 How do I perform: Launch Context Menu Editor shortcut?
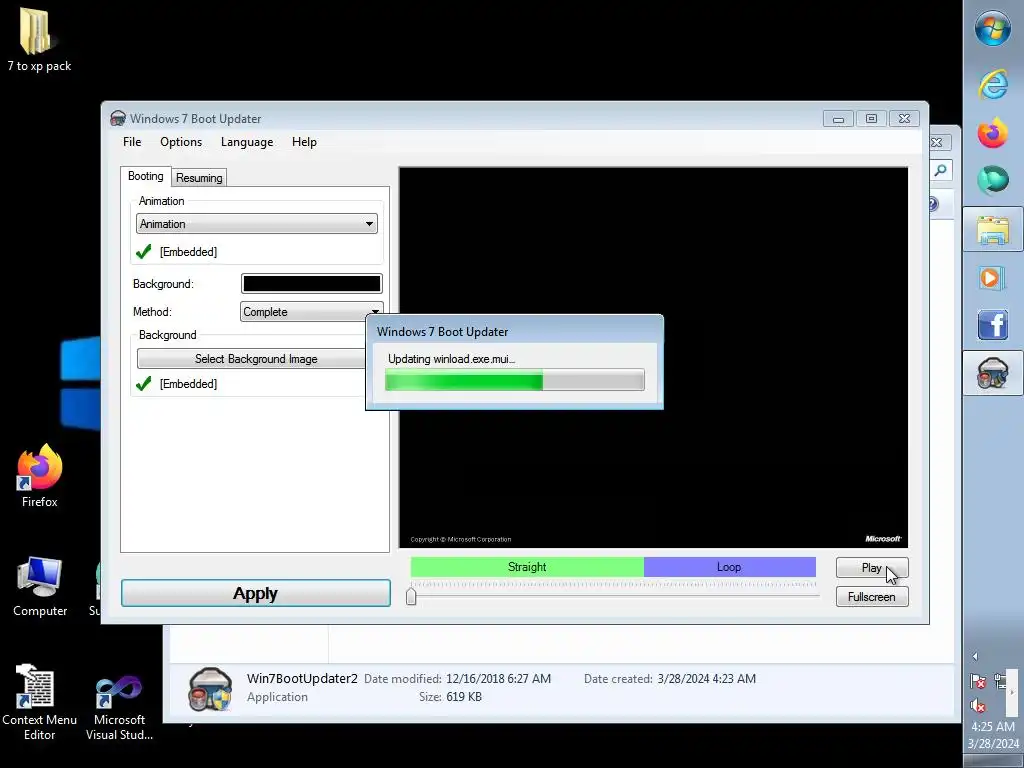coord(39,702)
